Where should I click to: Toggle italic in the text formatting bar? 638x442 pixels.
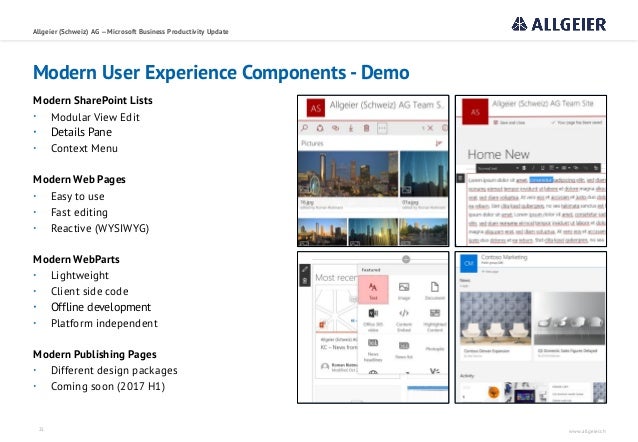[x=533, y=168]
